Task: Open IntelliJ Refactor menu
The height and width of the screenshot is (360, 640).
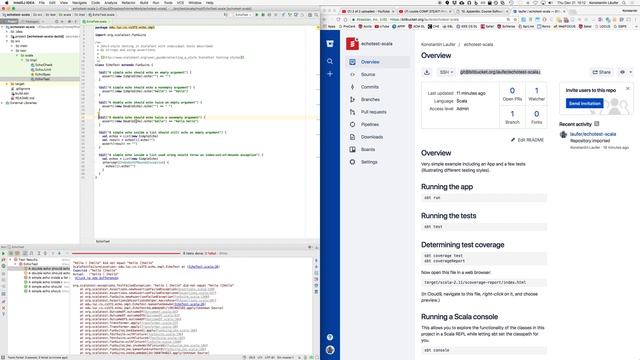Action: (128, 2)
